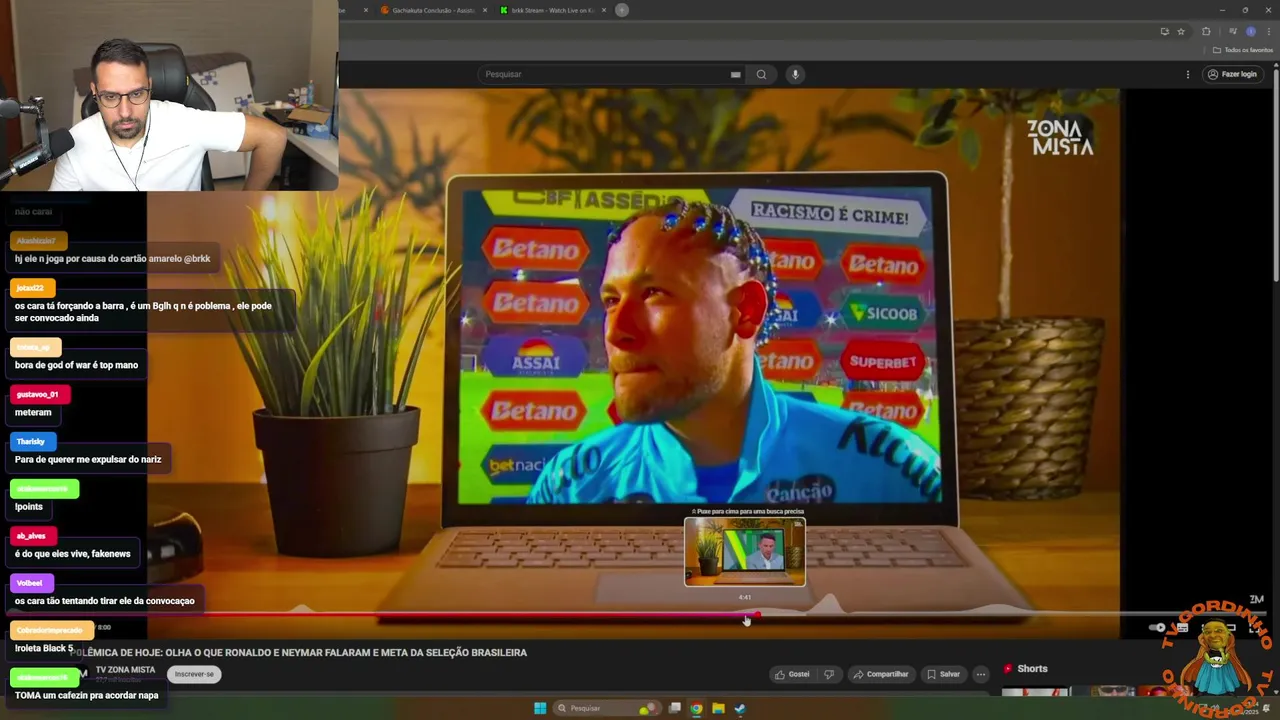The width and height of the screenshot is (1280, 720).
Task: Subscribe using the Inscrever-se button
Action: tap(194, 674)
